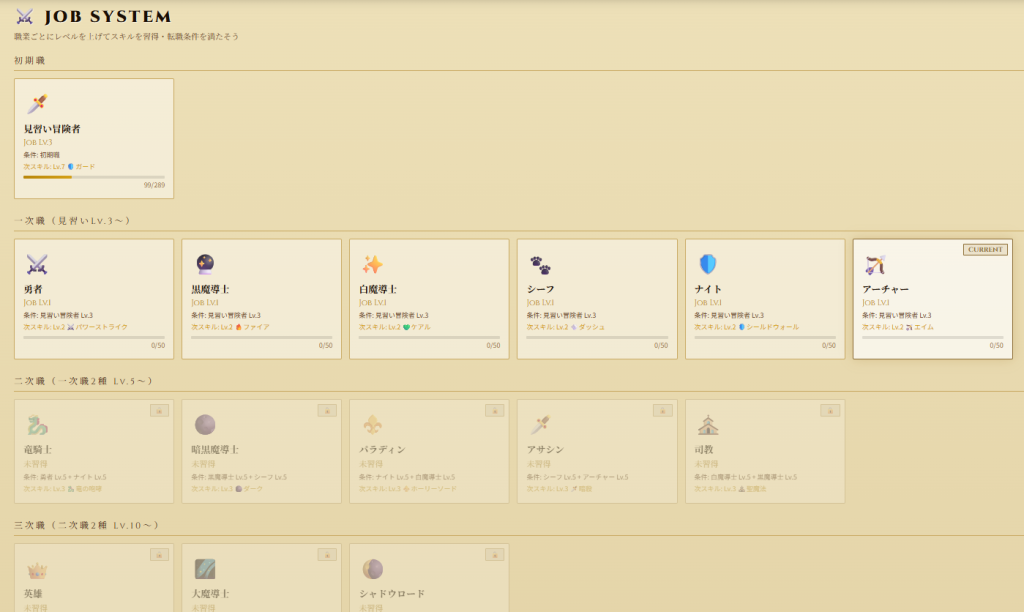
Task: Click the lock icon on アサシン card
Action: pos(662,410)
